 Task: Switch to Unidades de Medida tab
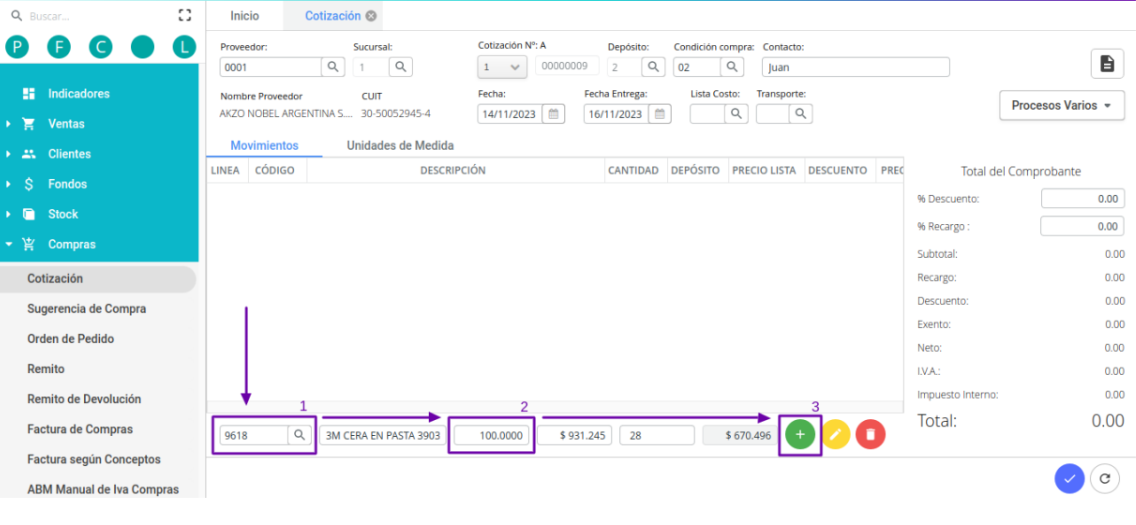pyautogui.click(x=400, y=146)
